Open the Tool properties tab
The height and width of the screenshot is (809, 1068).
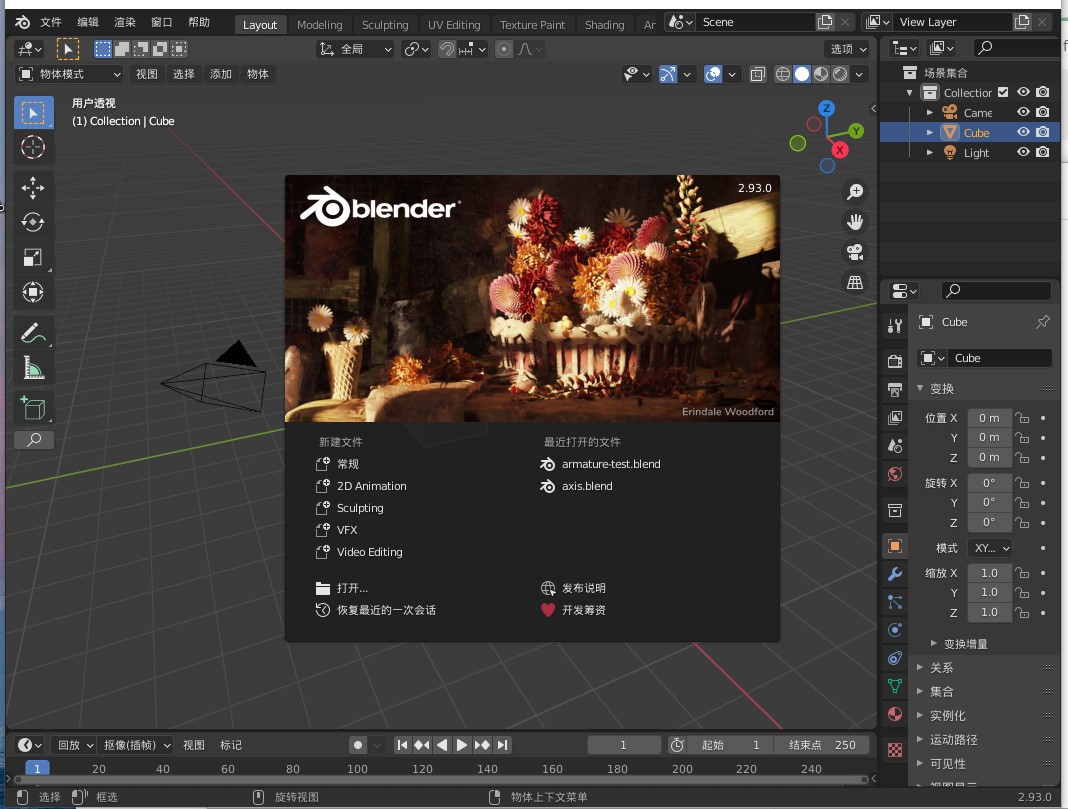tap(895, 326)
